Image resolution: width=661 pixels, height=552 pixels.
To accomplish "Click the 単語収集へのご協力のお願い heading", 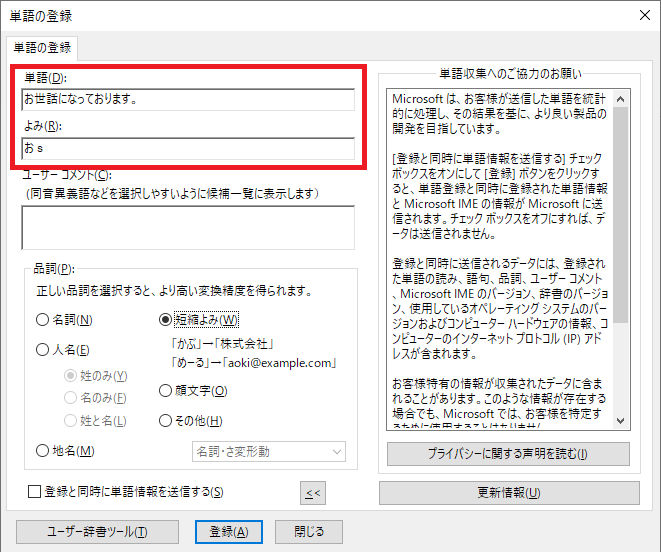I will click(x=511, y=74).
